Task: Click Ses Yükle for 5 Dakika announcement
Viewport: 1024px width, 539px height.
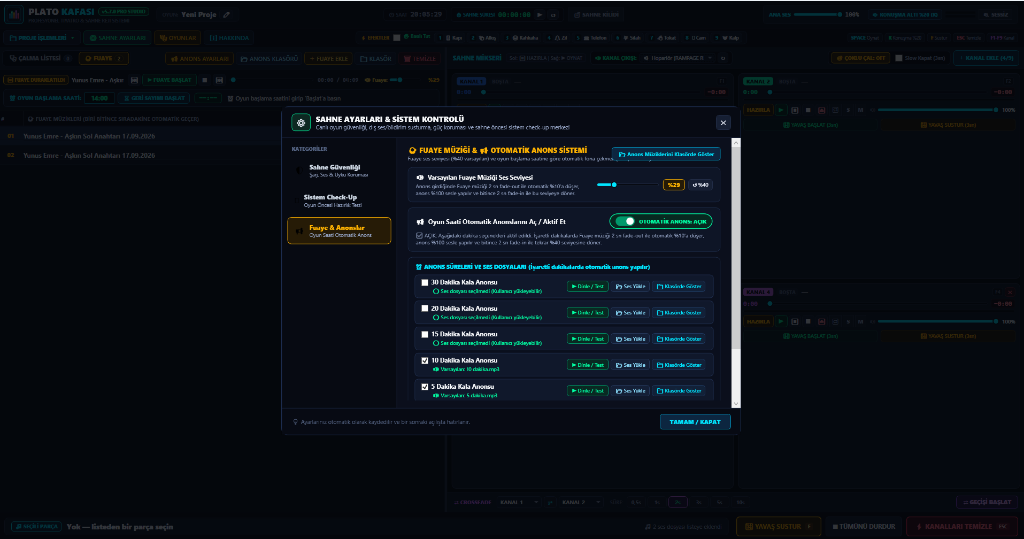Action: point(631,391)
